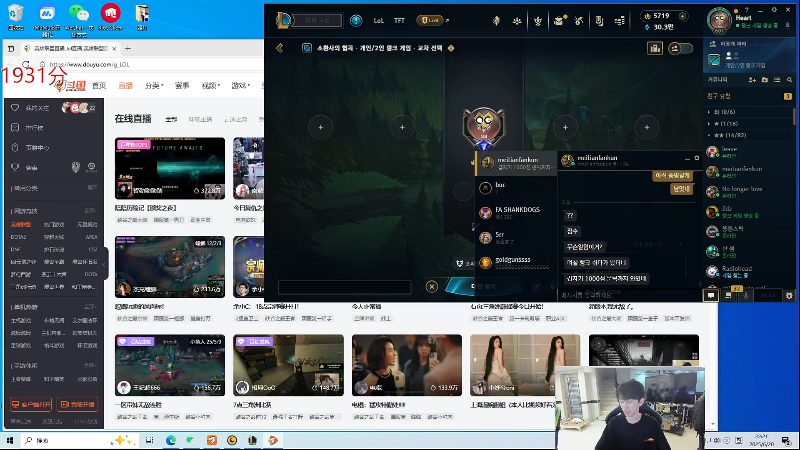Open the crossed-swords challenges icon

click(x=517, y=21)
